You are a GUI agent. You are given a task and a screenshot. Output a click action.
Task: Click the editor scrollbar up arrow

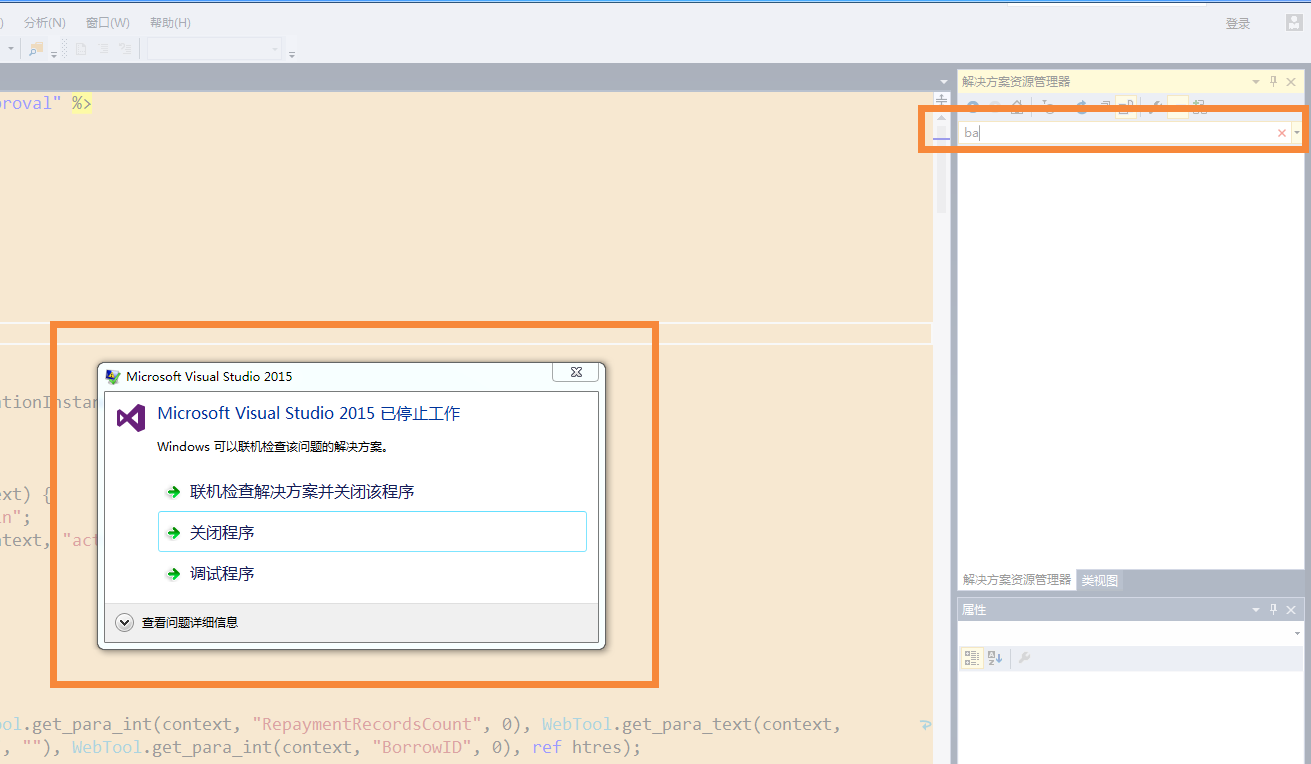click(x=941, y=117)
